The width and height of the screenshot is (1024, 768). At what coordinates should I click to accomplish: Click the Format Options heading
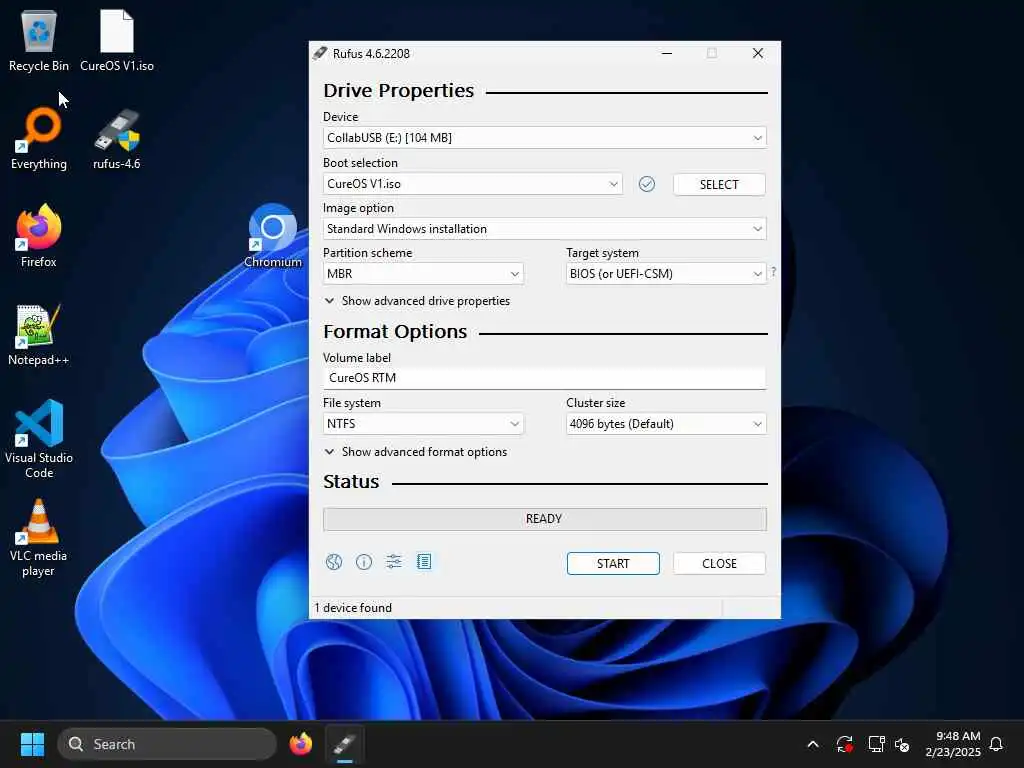pos(395,332)
